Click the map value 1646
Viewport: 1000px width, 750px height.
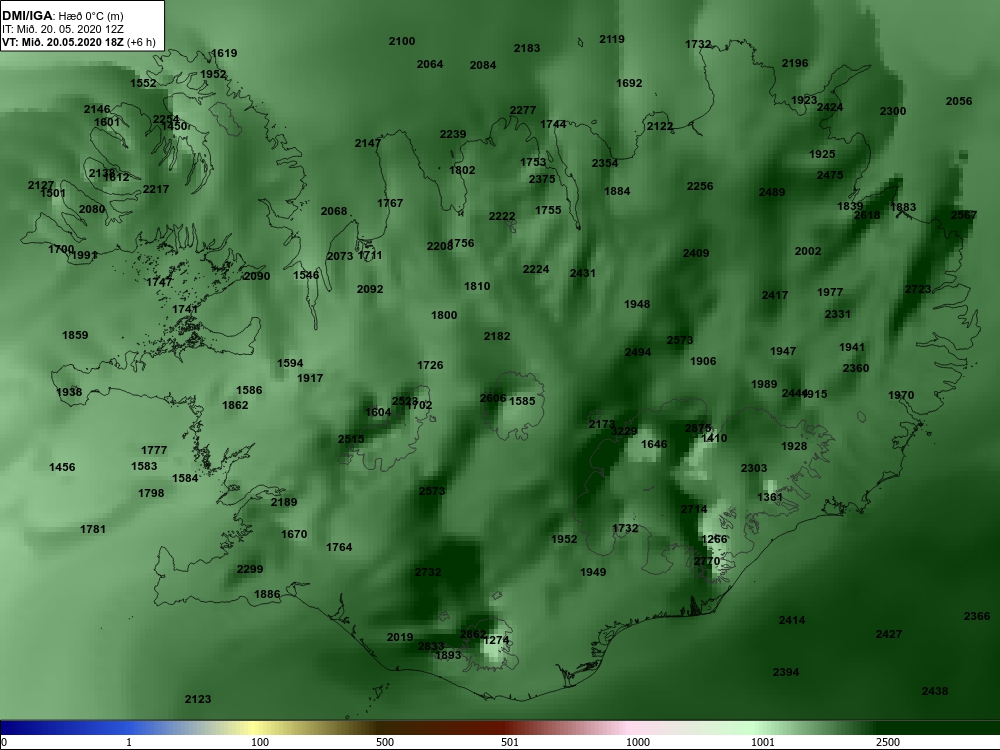pyautogui.click(x=654, y=444)
